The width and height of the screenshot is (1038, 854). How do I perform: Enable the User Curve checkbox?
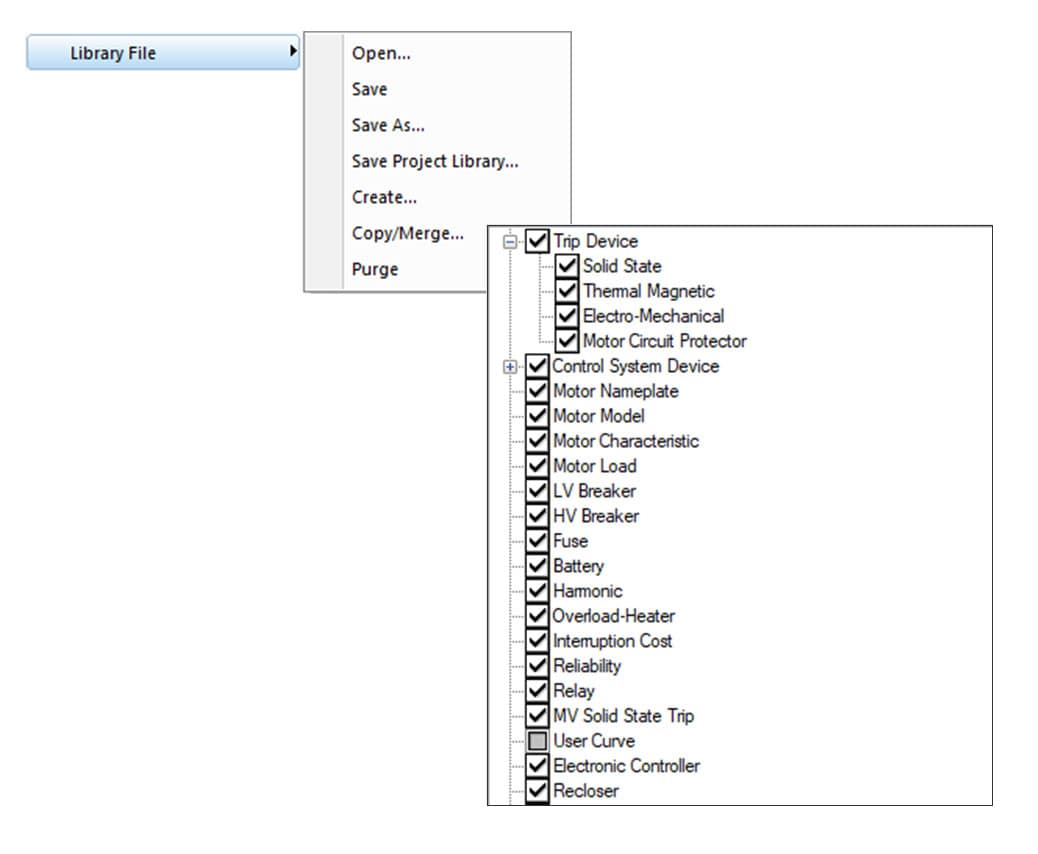click(536, 741)
